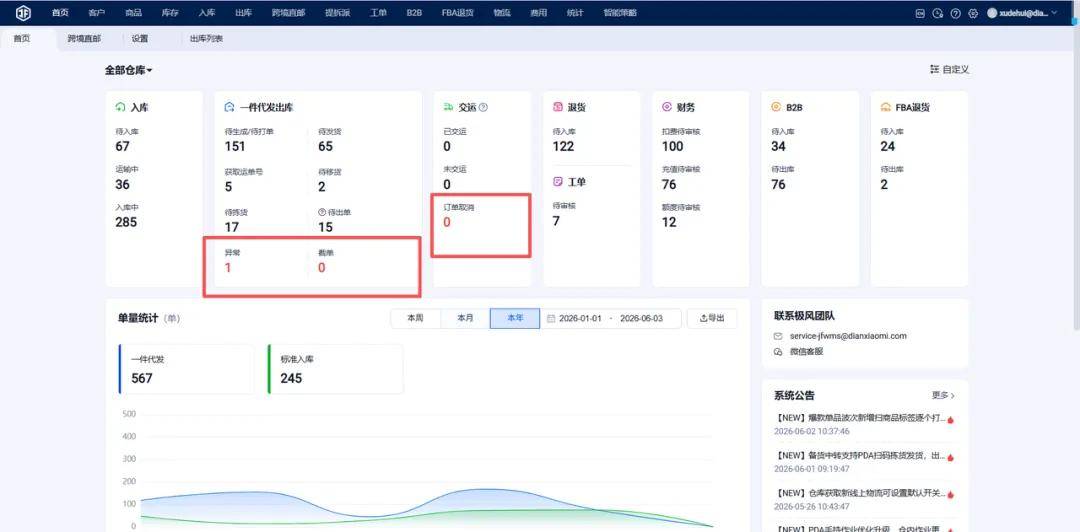Open the 统计 menu in the navbar

[575, 13]
